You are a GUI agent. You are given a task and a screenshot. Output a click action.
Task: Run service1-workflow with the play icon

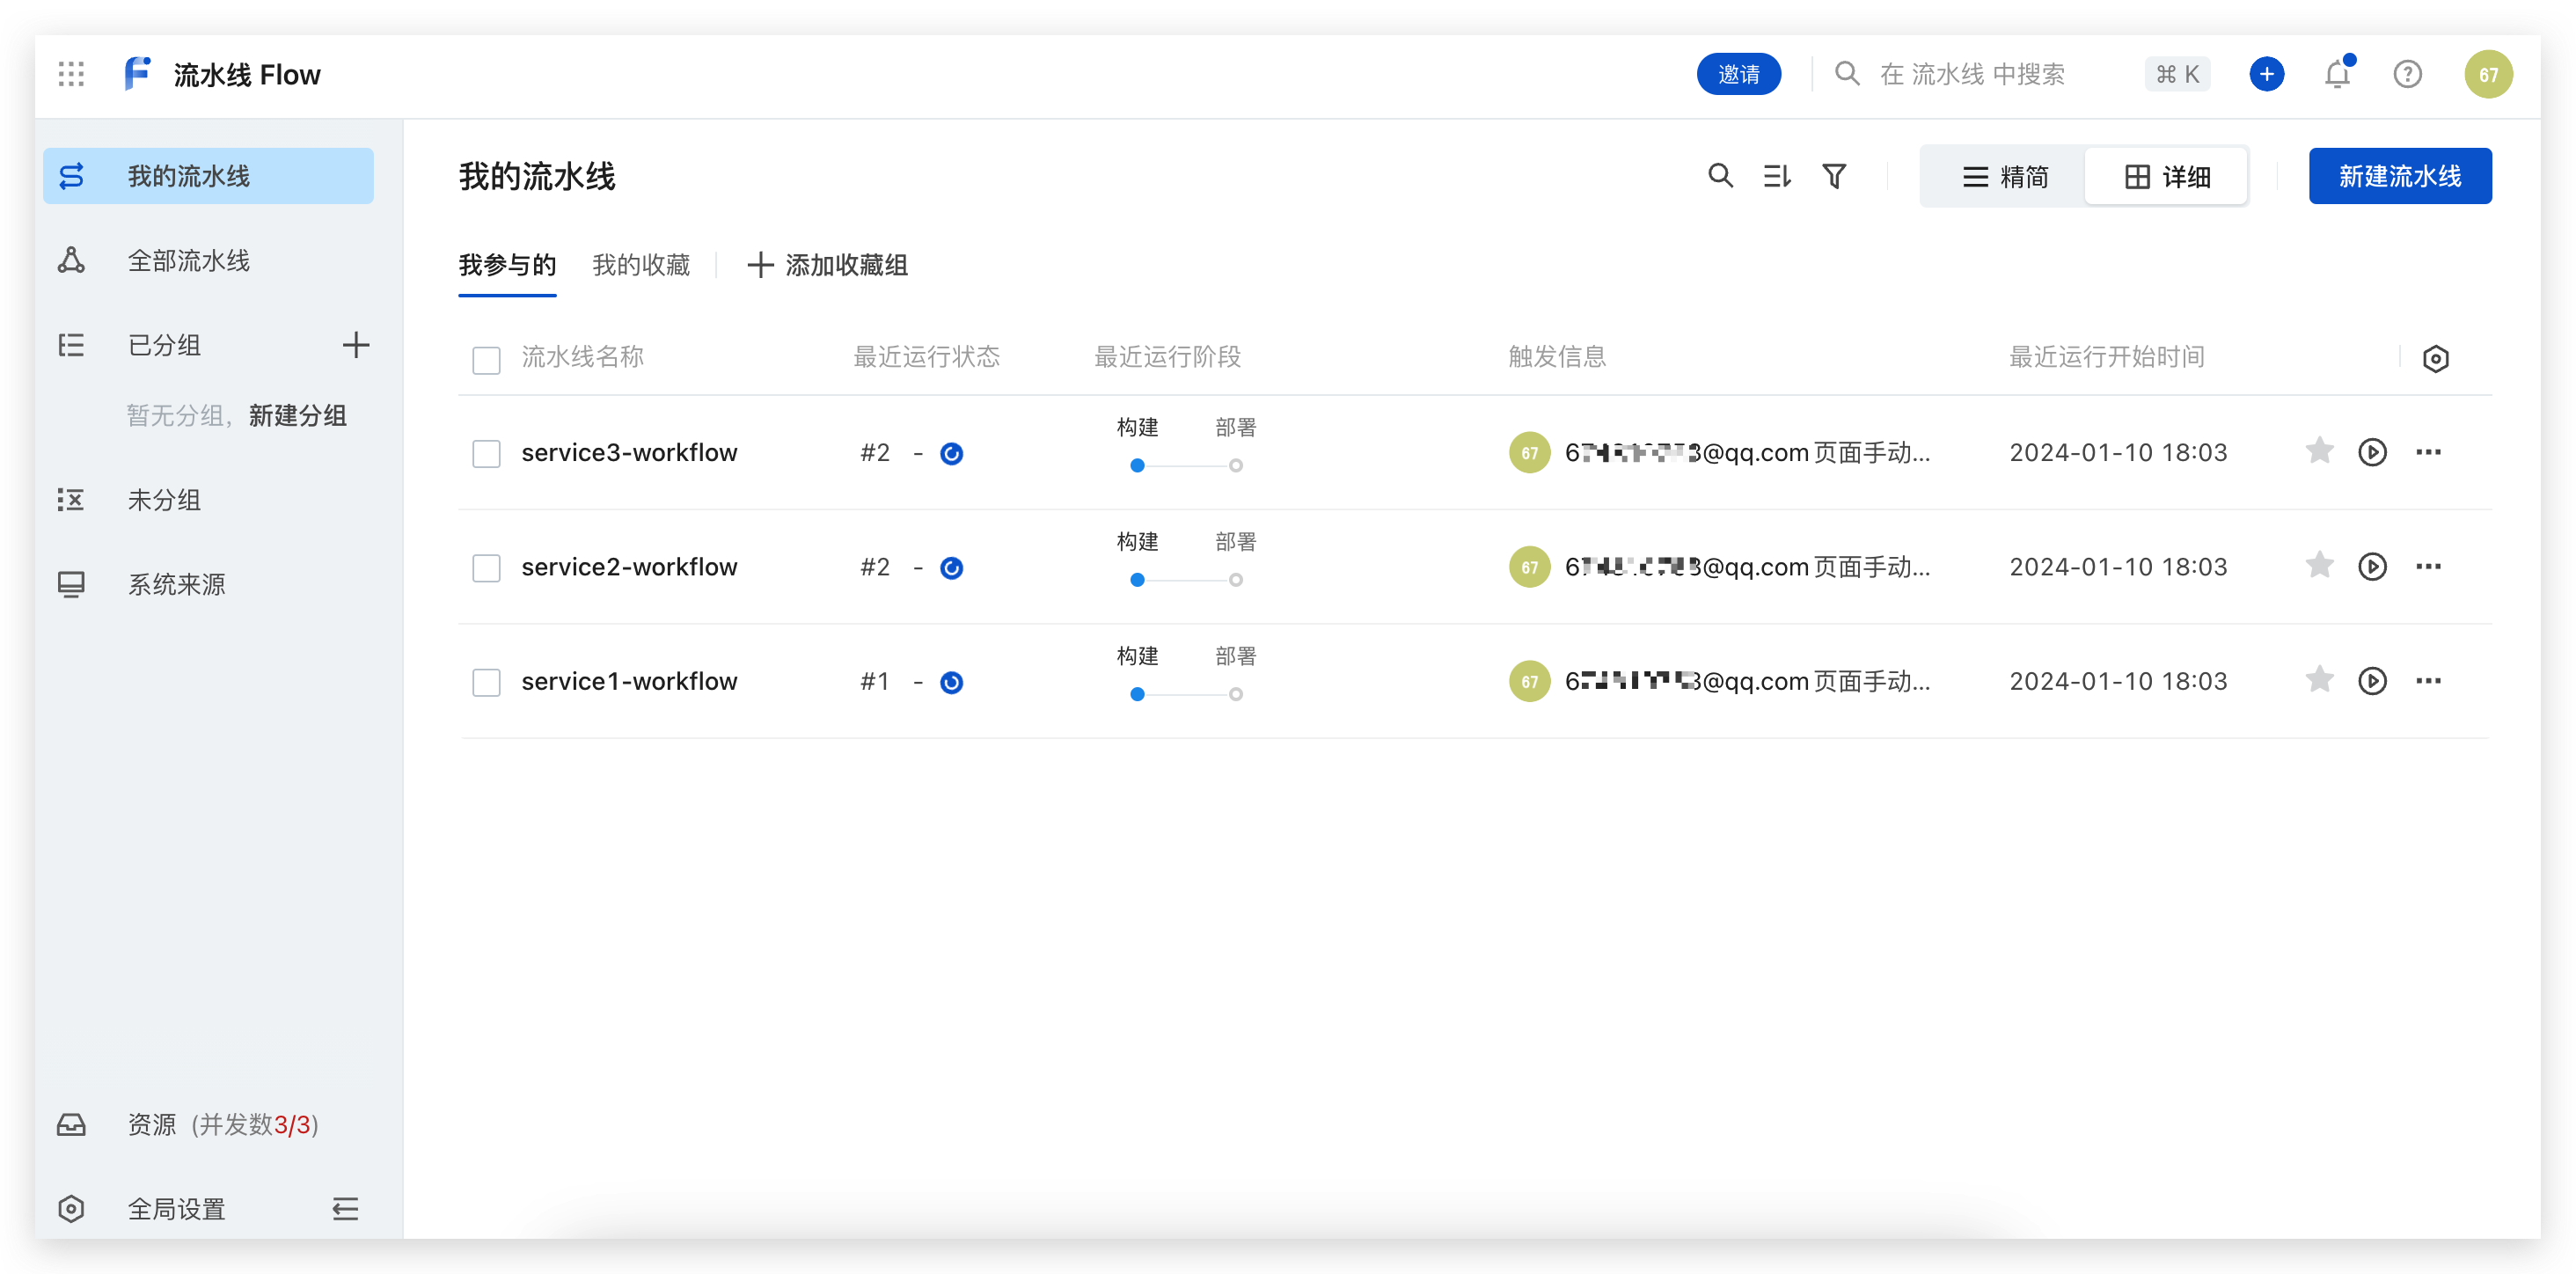[x=2372, y=681]
